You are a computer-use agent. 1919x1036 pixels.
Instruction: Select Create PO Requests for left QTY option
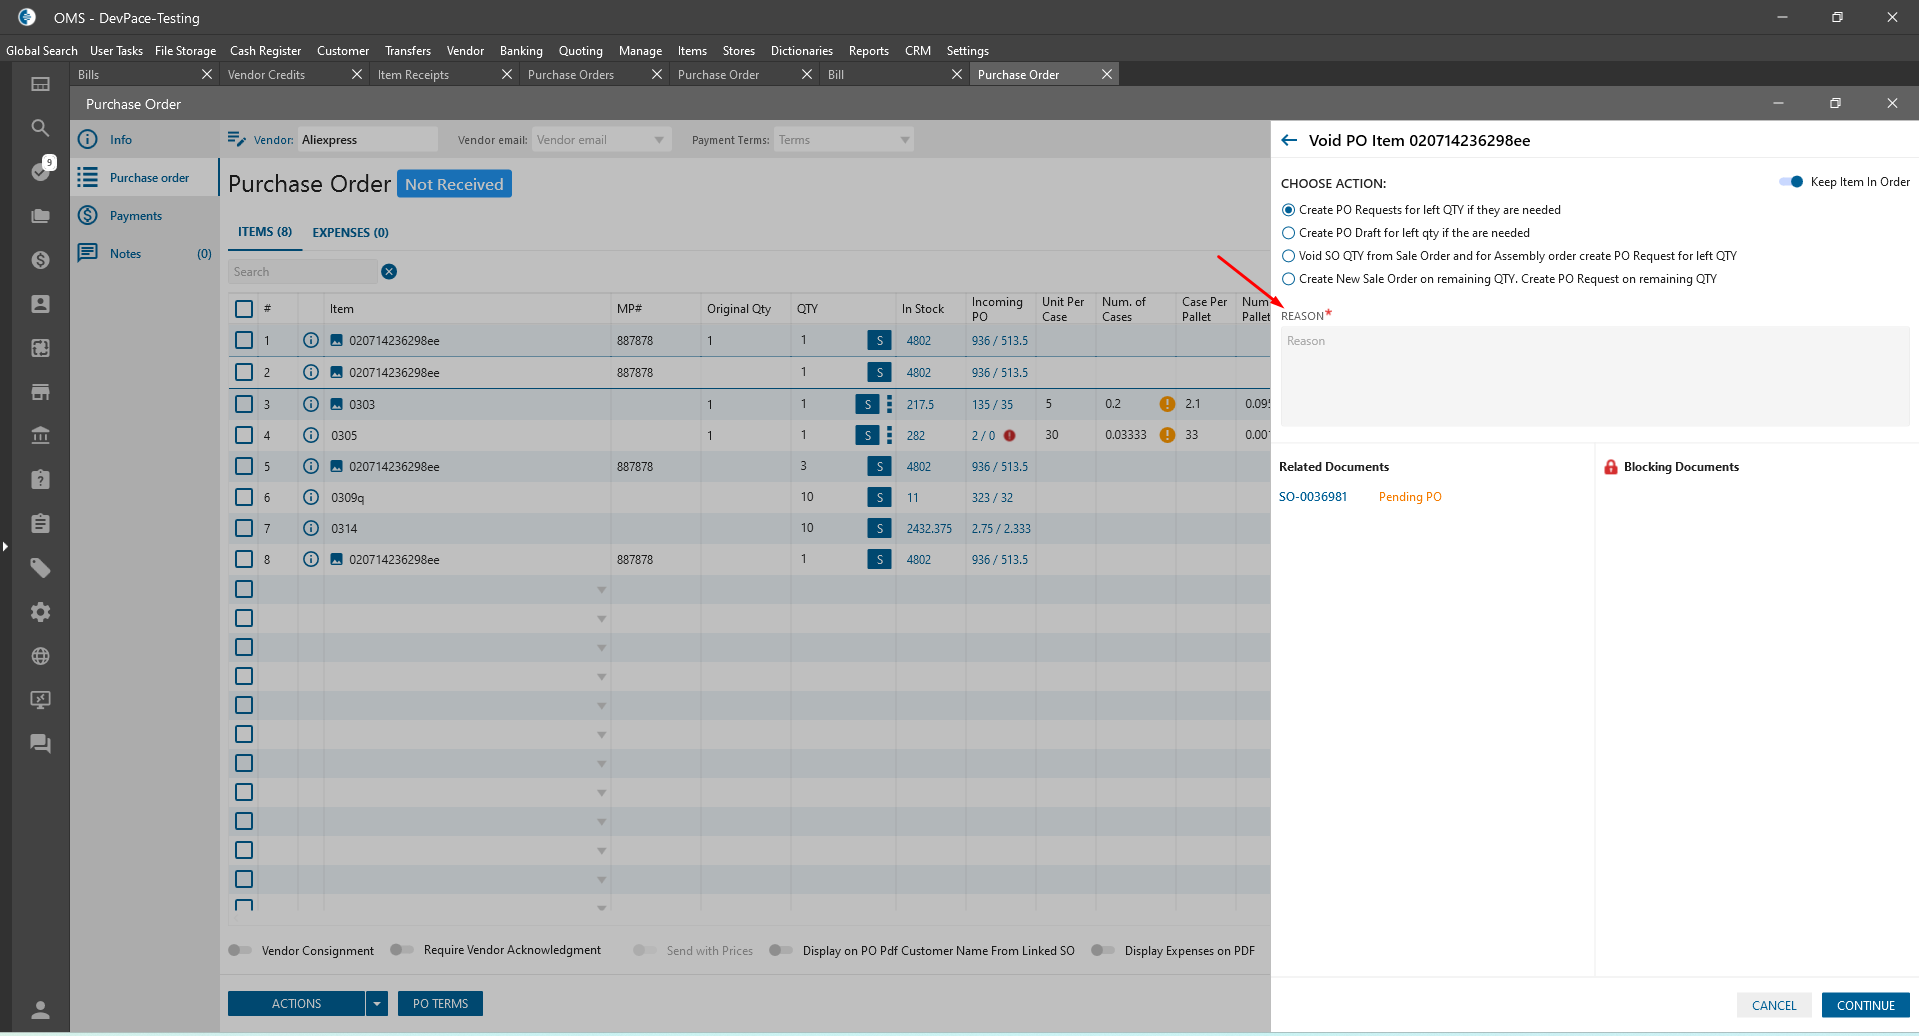click(x=1288, y=210)
